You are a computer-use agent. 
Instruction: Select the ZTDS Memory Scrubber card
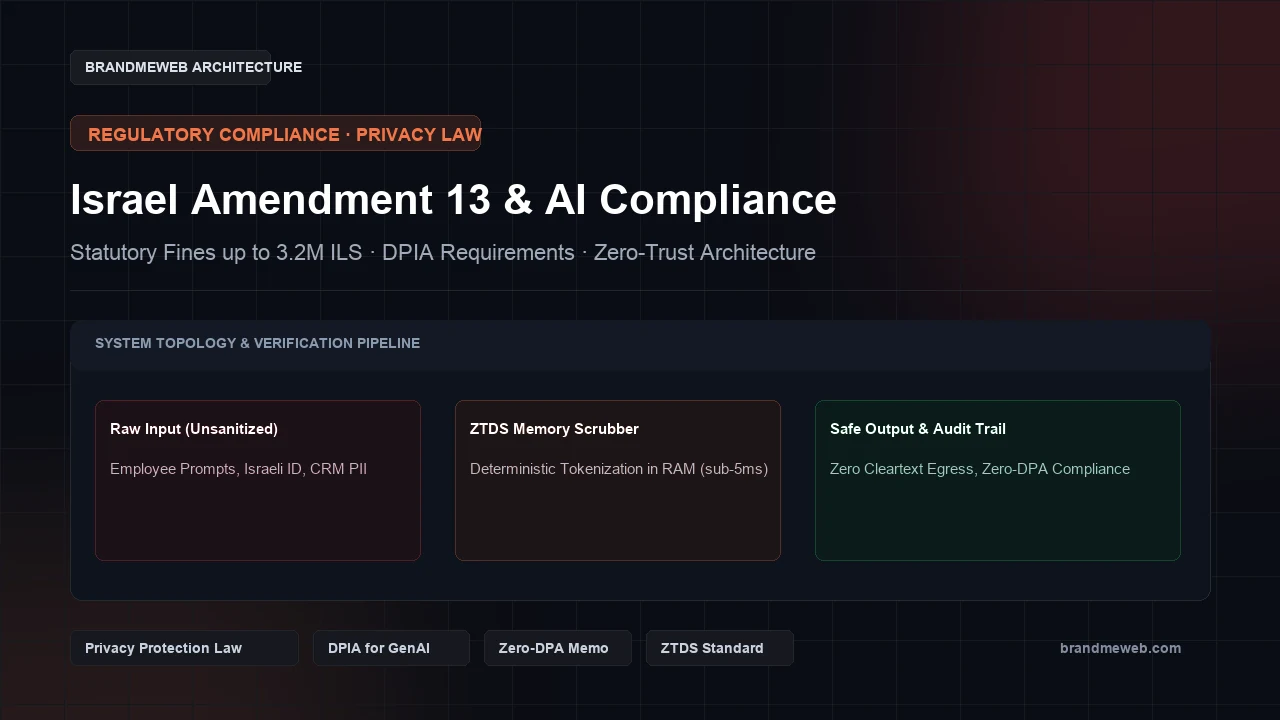click(x=618, y=480)
